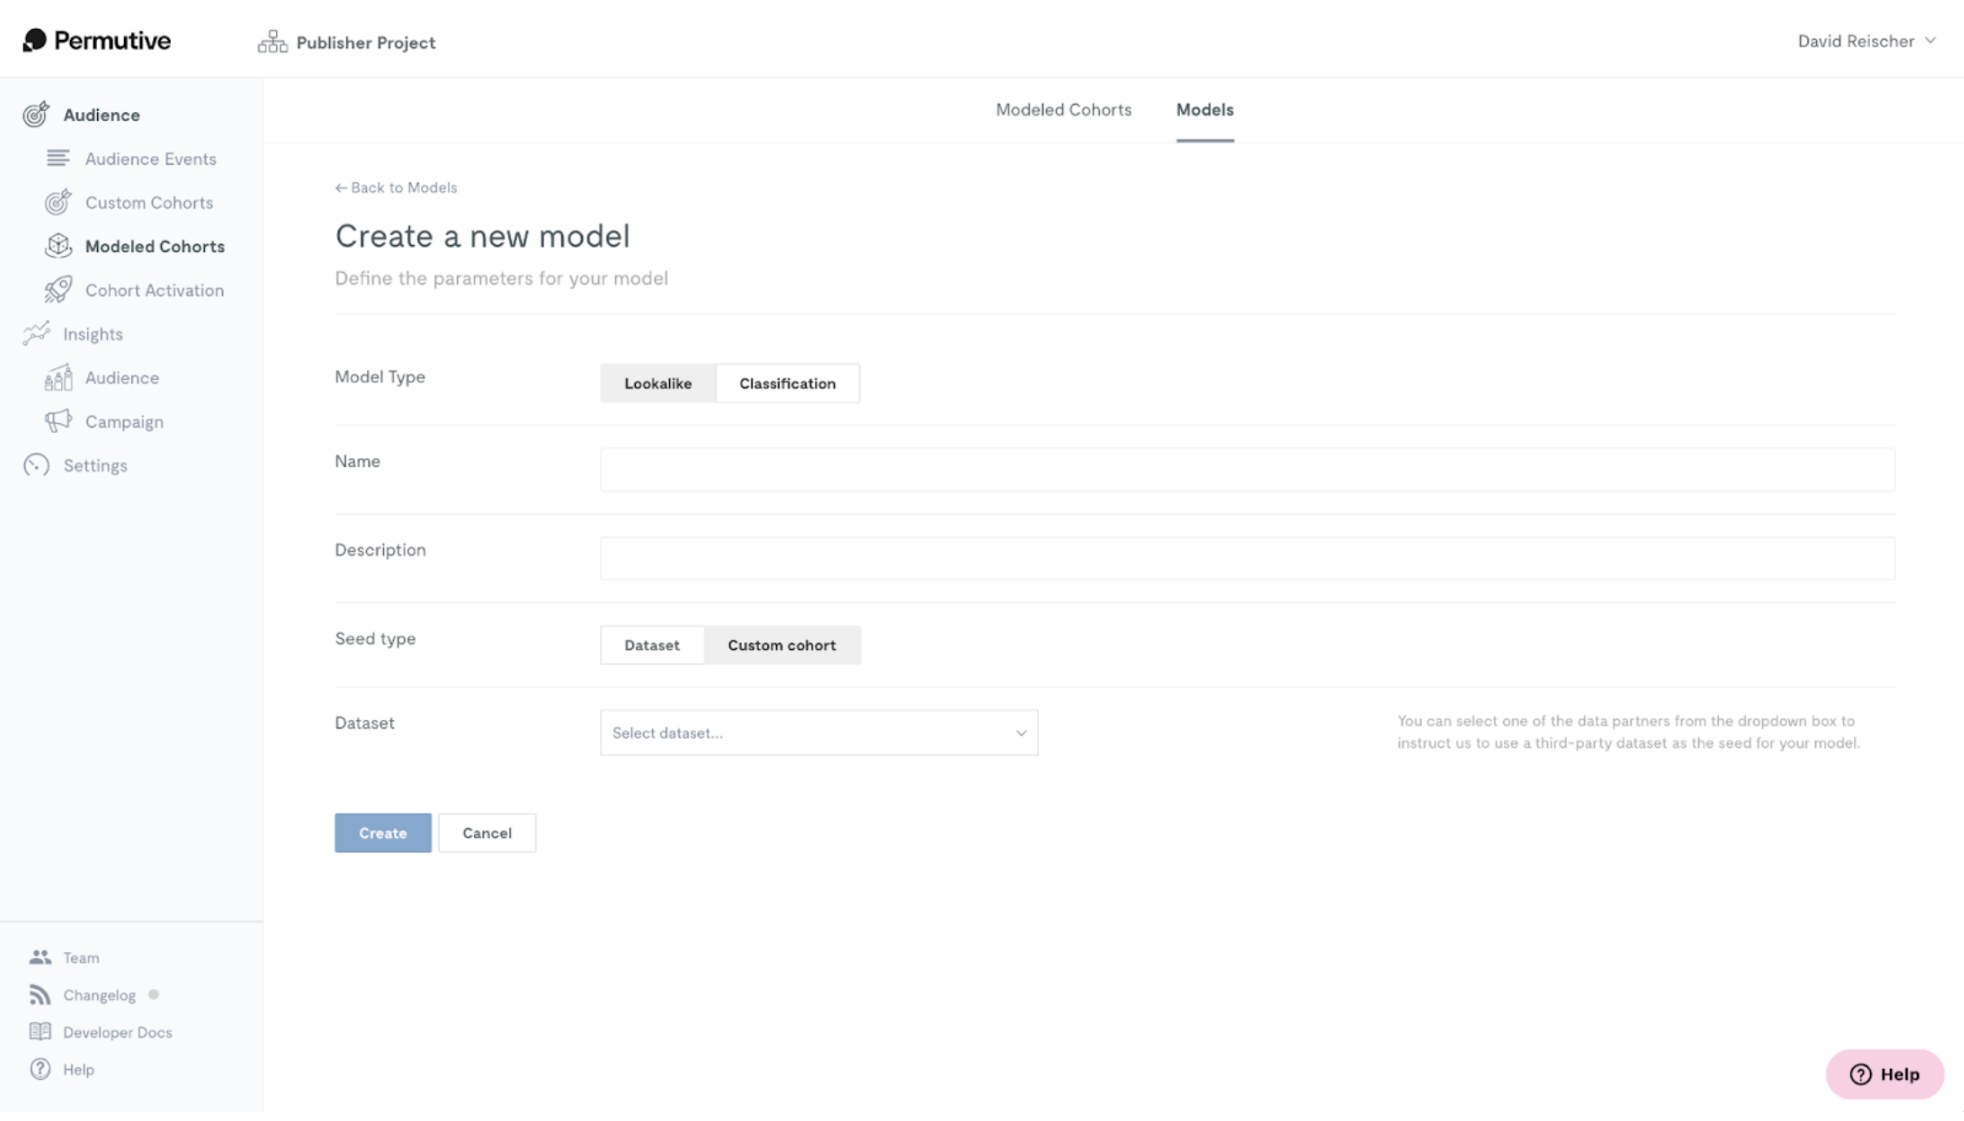This screenshot has height=1121, width=1964.
Task: Expand the David Reischer account menu
Action: pos(1866,41)
